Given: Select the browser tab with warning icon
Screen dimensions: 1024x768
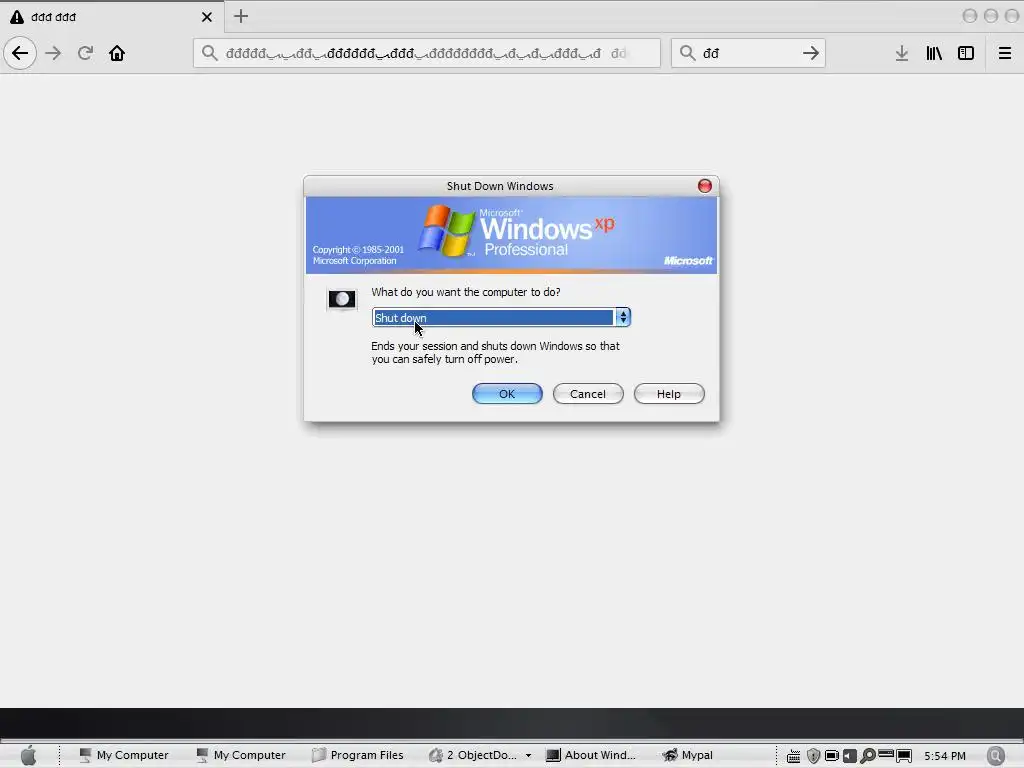Looking at the screenshot, I should tap(112, 17).
